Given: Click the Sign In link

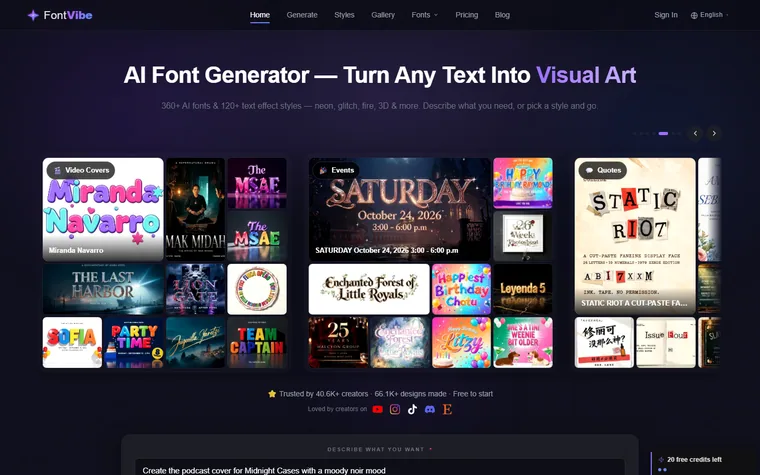Looking at the screenshot, I should tap(666, 15).
